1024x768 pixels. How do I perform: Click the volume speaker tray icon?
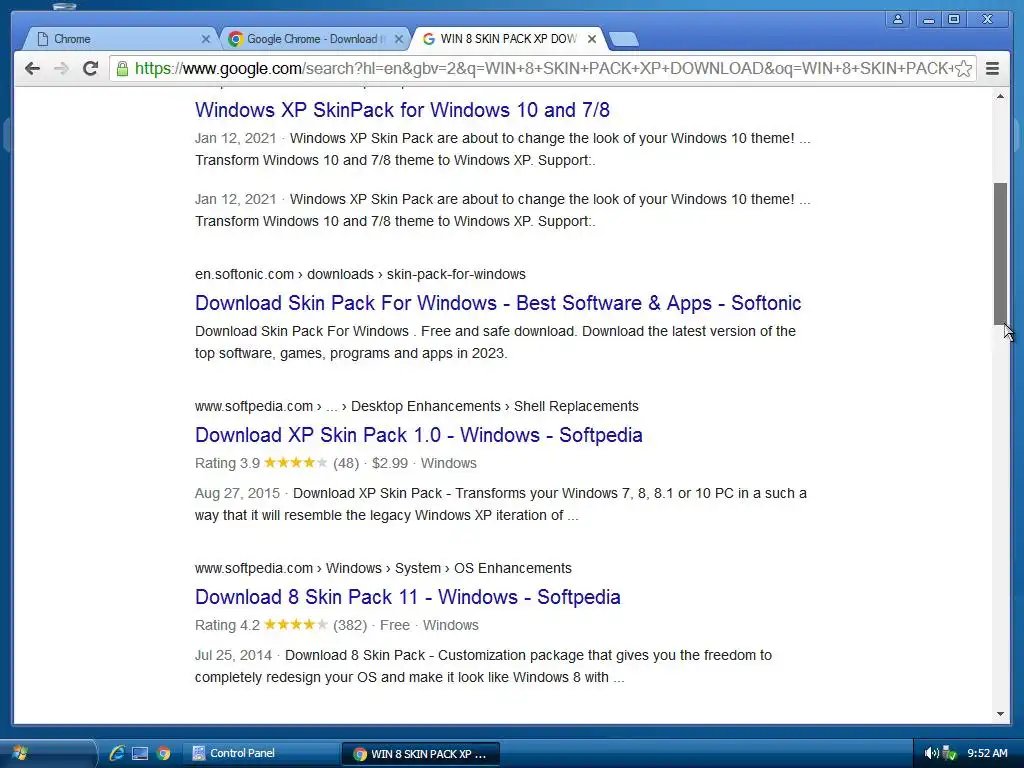tap(931, 753)
